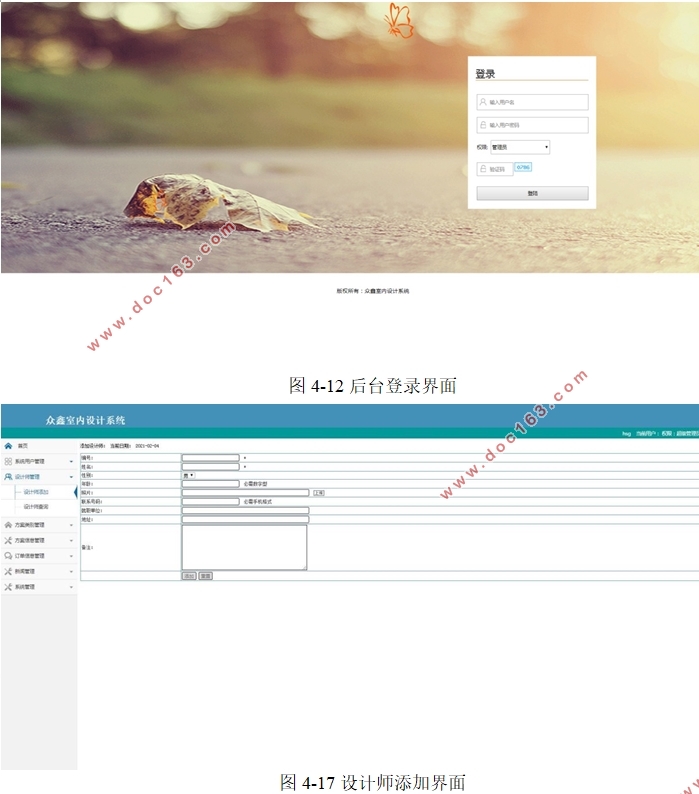Image resolution: width=699 pixels, height=794 pixels.
Task: Click the home icon beside 首页
Action: (x=8, y=446)
